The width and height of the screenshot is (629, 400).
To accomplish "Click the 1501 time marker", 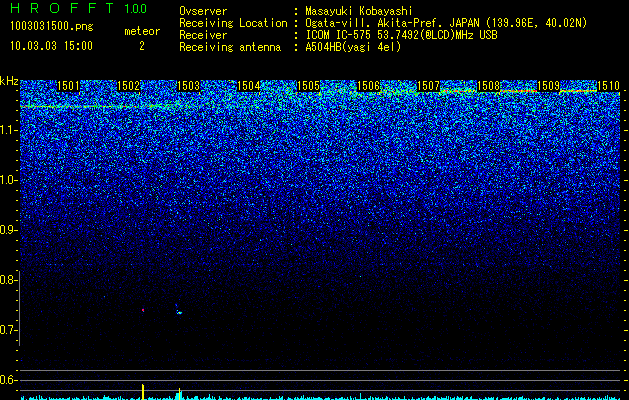I will click(69, 86).
